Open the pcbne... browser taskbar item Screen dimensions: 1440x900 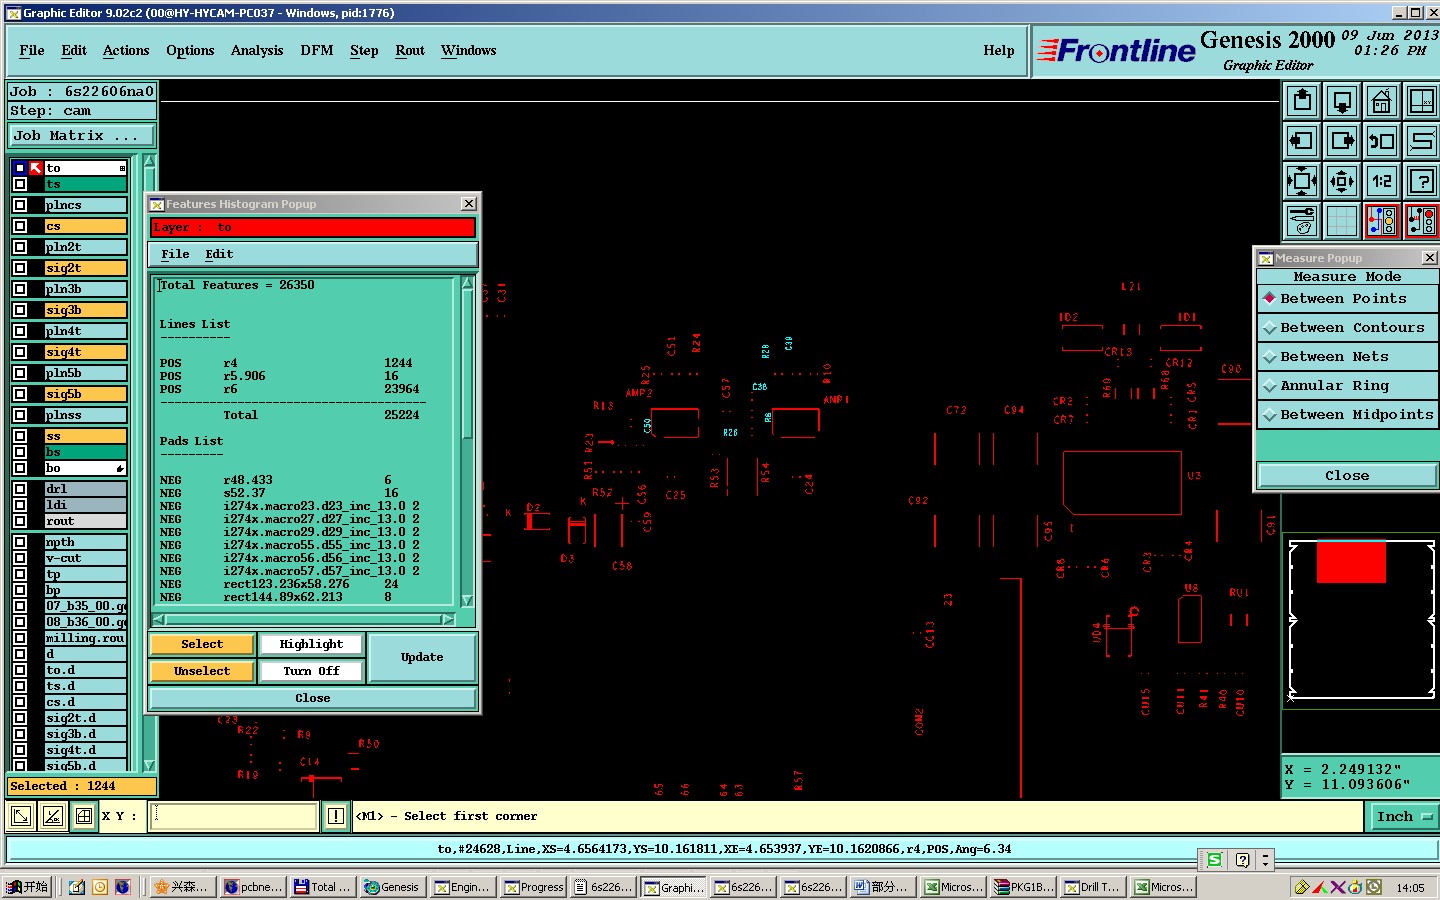[x=253, y=887]
